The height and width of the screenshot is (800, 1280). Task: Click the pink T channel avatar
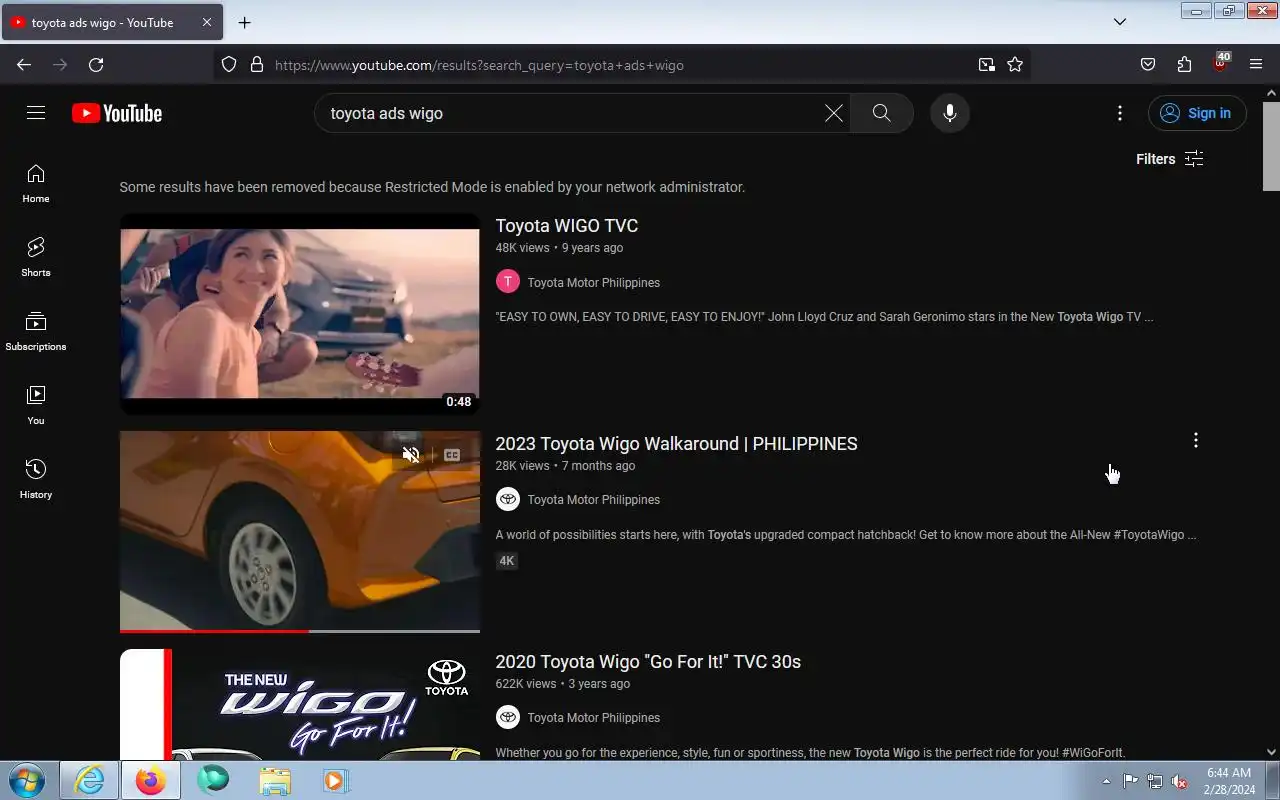tap(508, 282)
